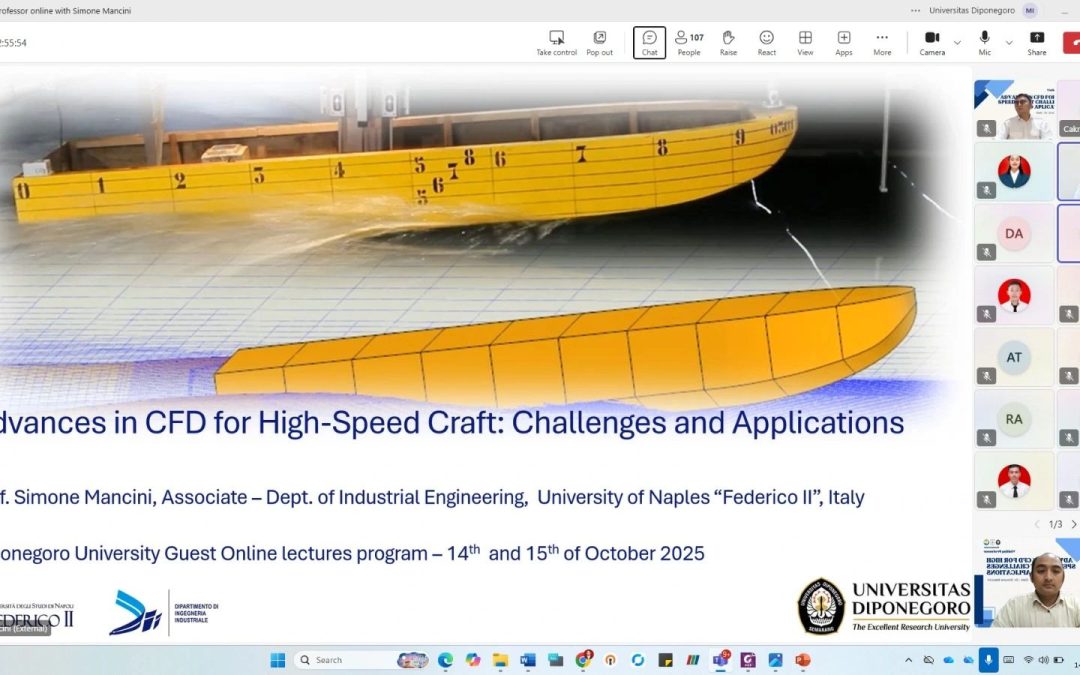Click the Share screen icon

point(1037,42)
